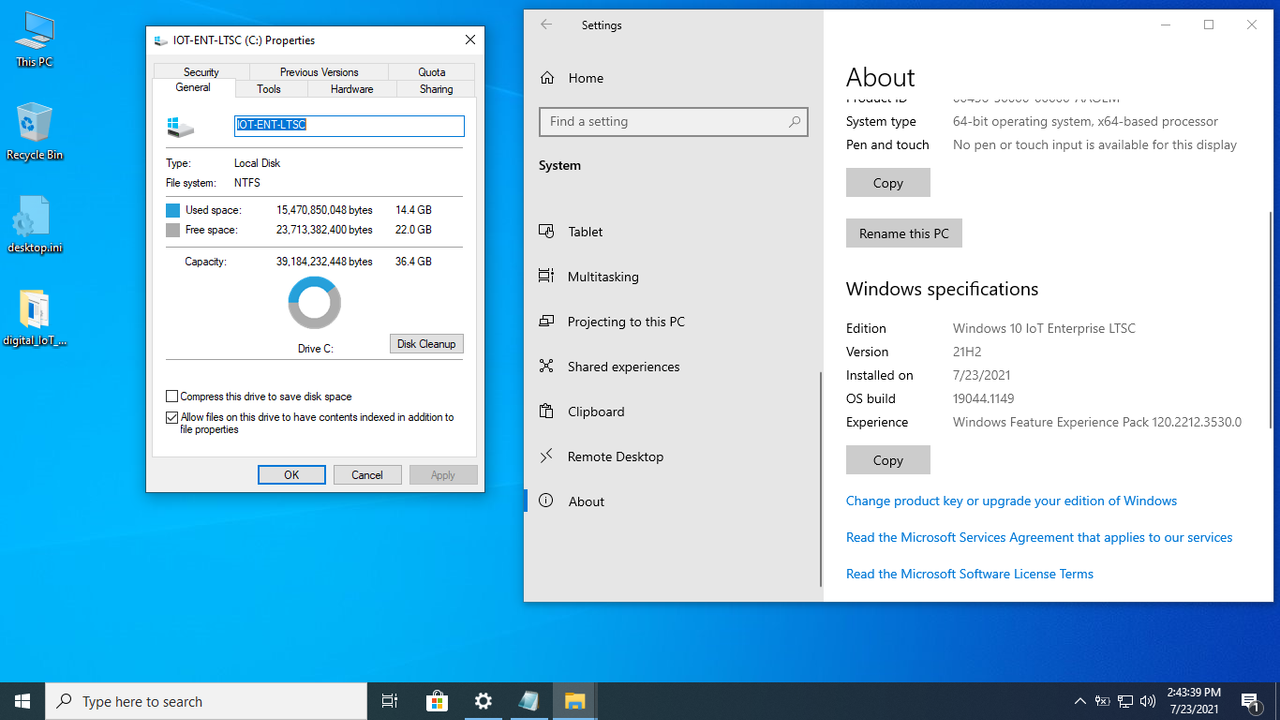1280x720 pixels.
Task: Click the taskbar Type here to search box
Action: (206, 701)
